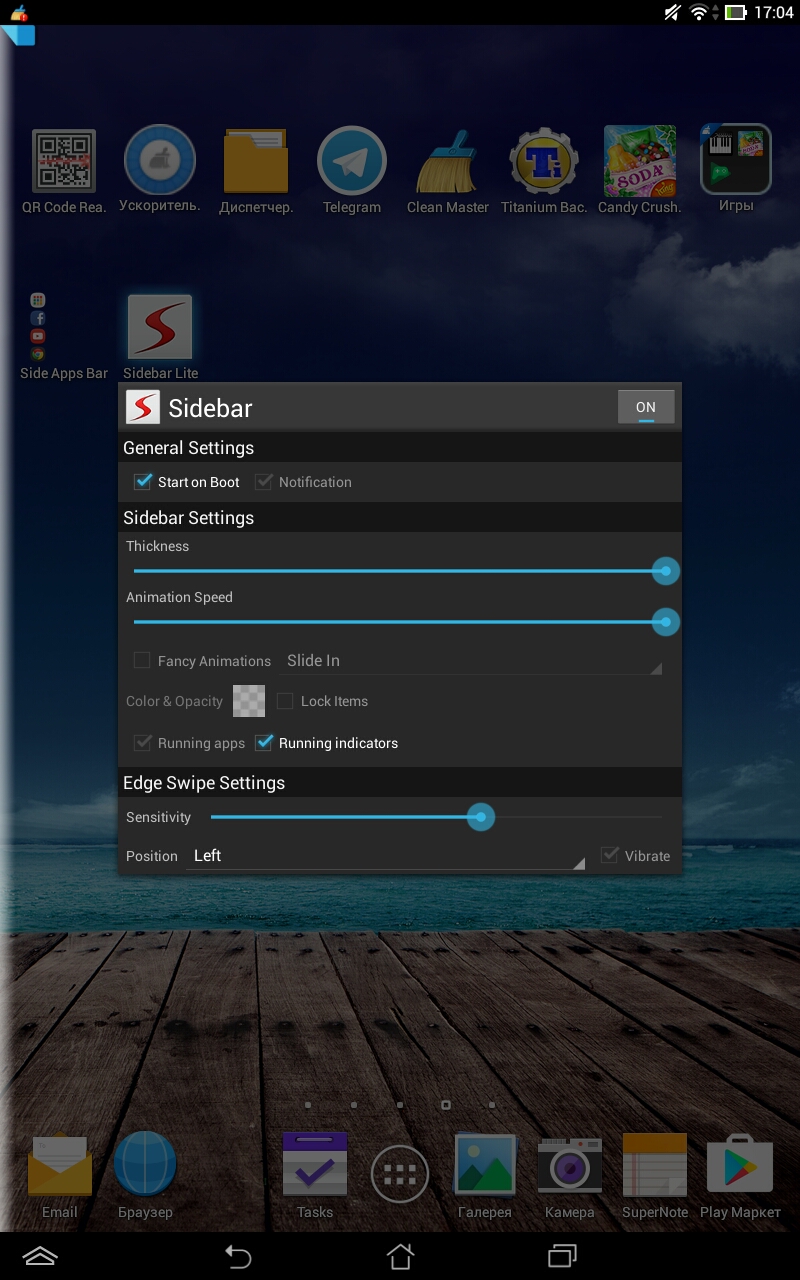Tap the notification icon in the status bar

(x=19, y=13)
